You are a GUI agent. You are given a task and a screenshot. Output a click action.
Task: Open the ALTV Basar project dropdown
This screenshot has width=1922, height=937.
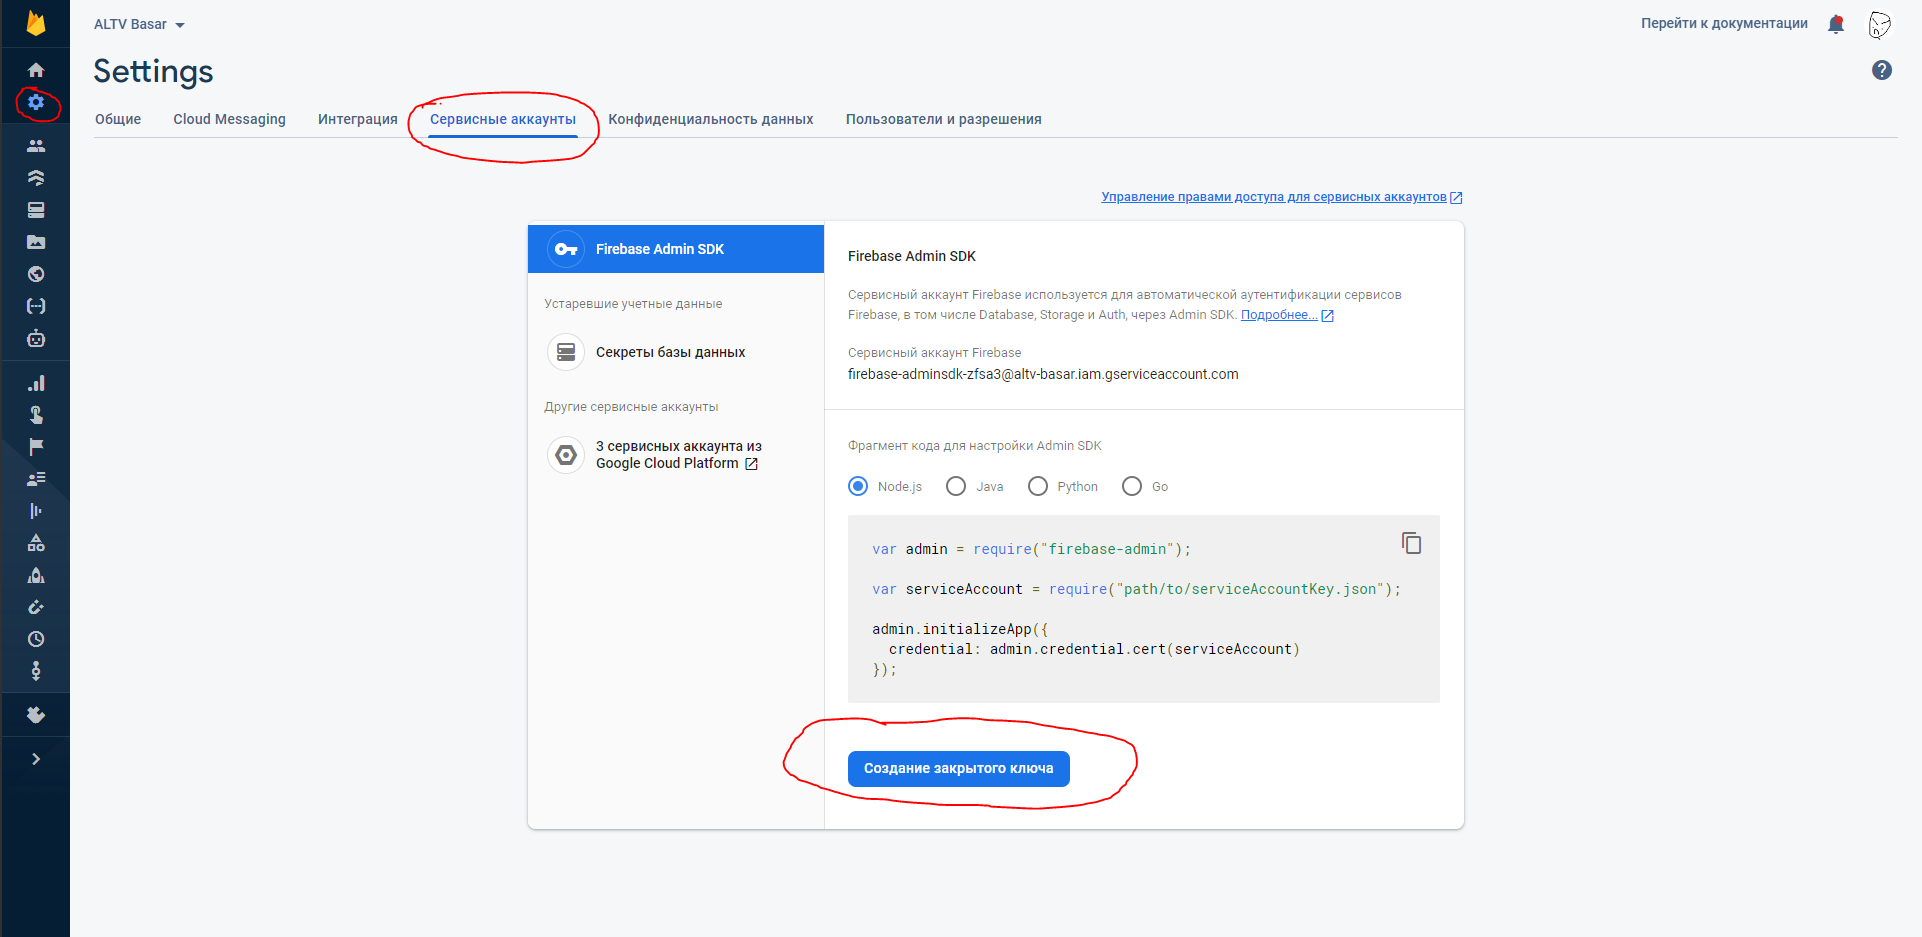point(139,24)
